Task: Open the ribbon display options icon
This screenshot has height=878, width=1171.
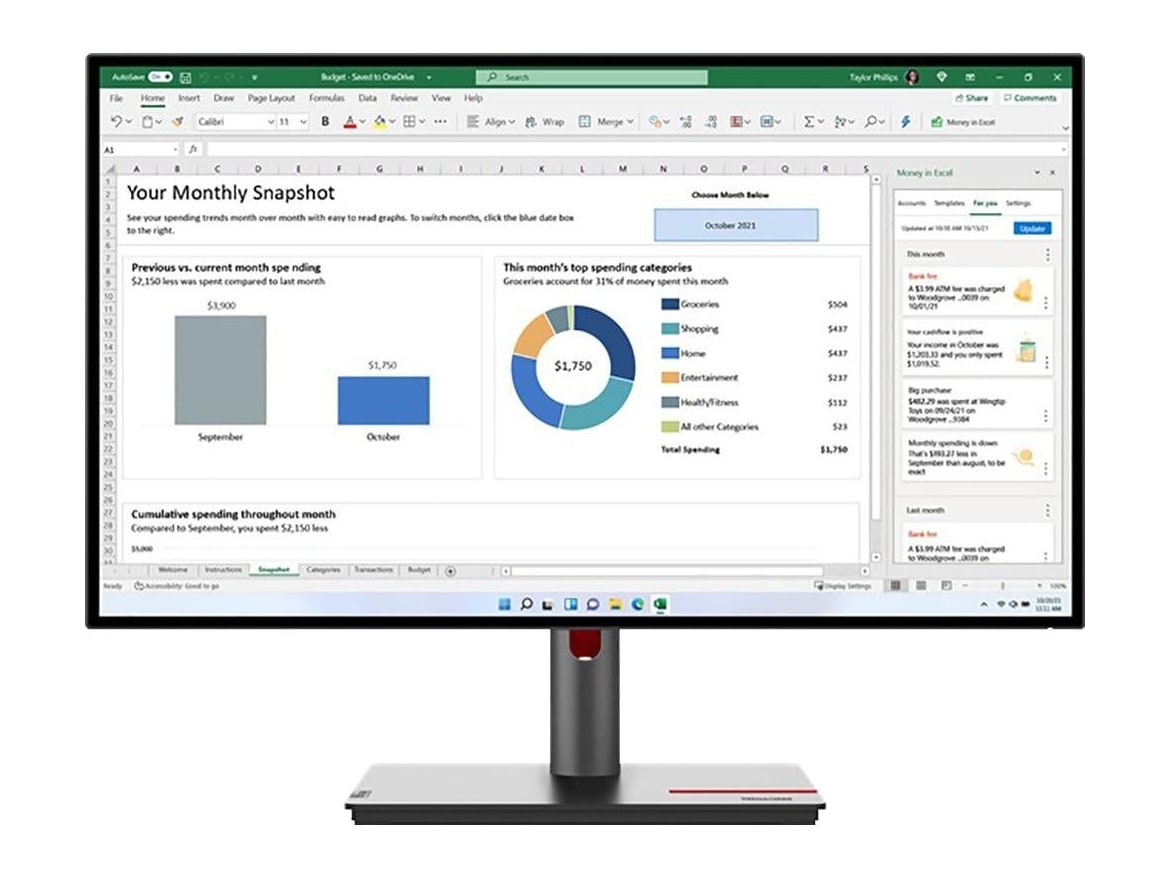Action: pyautogui.click(x=970, y=77)
